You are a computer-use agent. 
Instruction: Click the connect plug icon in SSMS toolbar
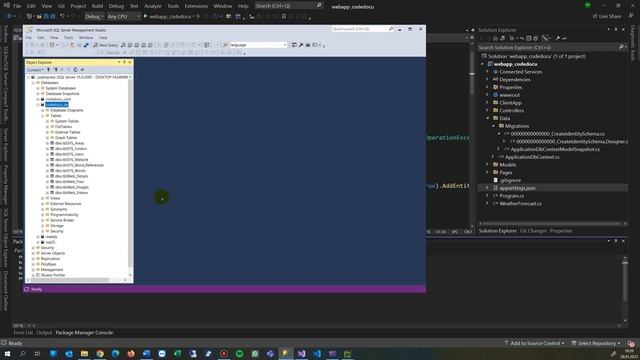tap(86, 45)
